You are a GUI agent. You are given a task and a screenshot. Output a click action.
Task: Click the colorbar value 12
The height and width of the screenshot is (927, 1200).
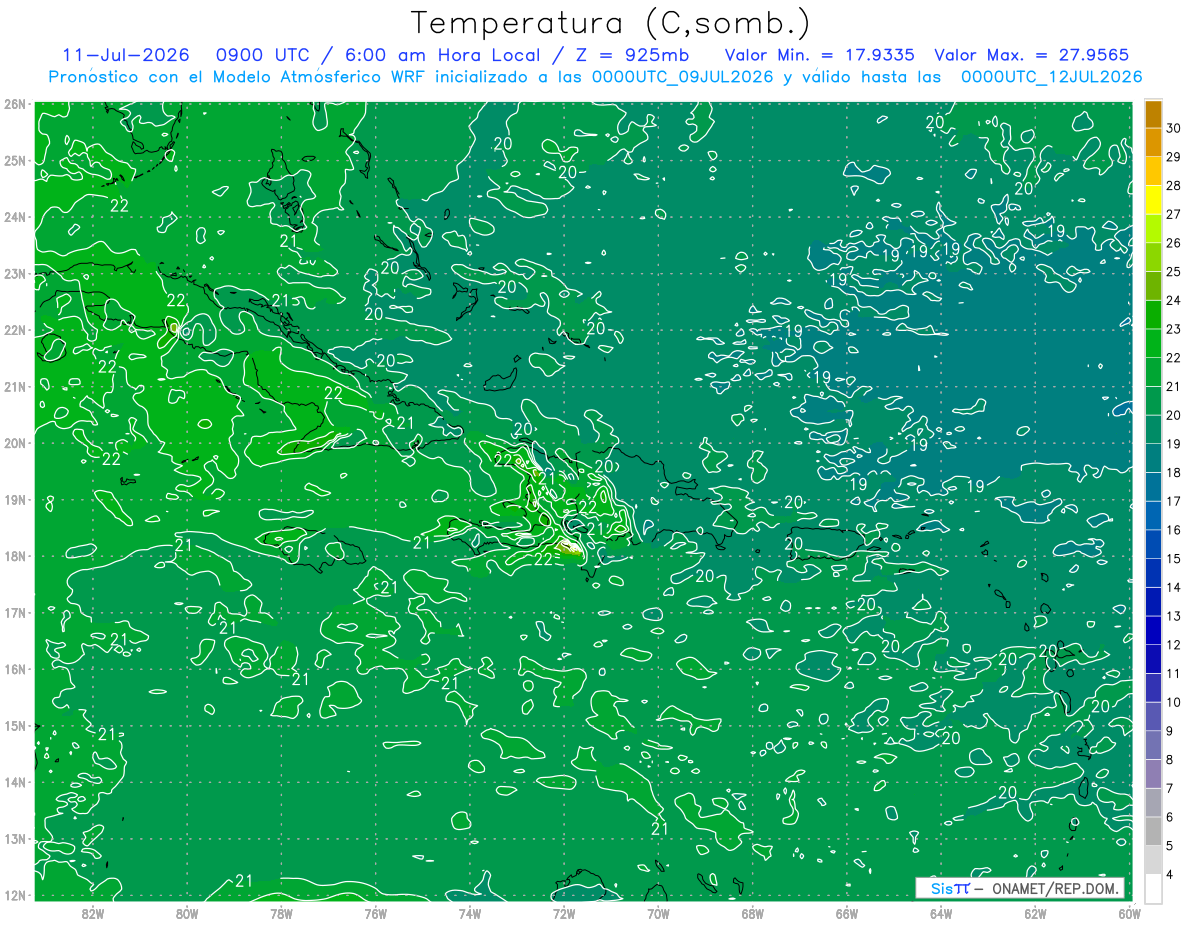[x=1173, y=645]
